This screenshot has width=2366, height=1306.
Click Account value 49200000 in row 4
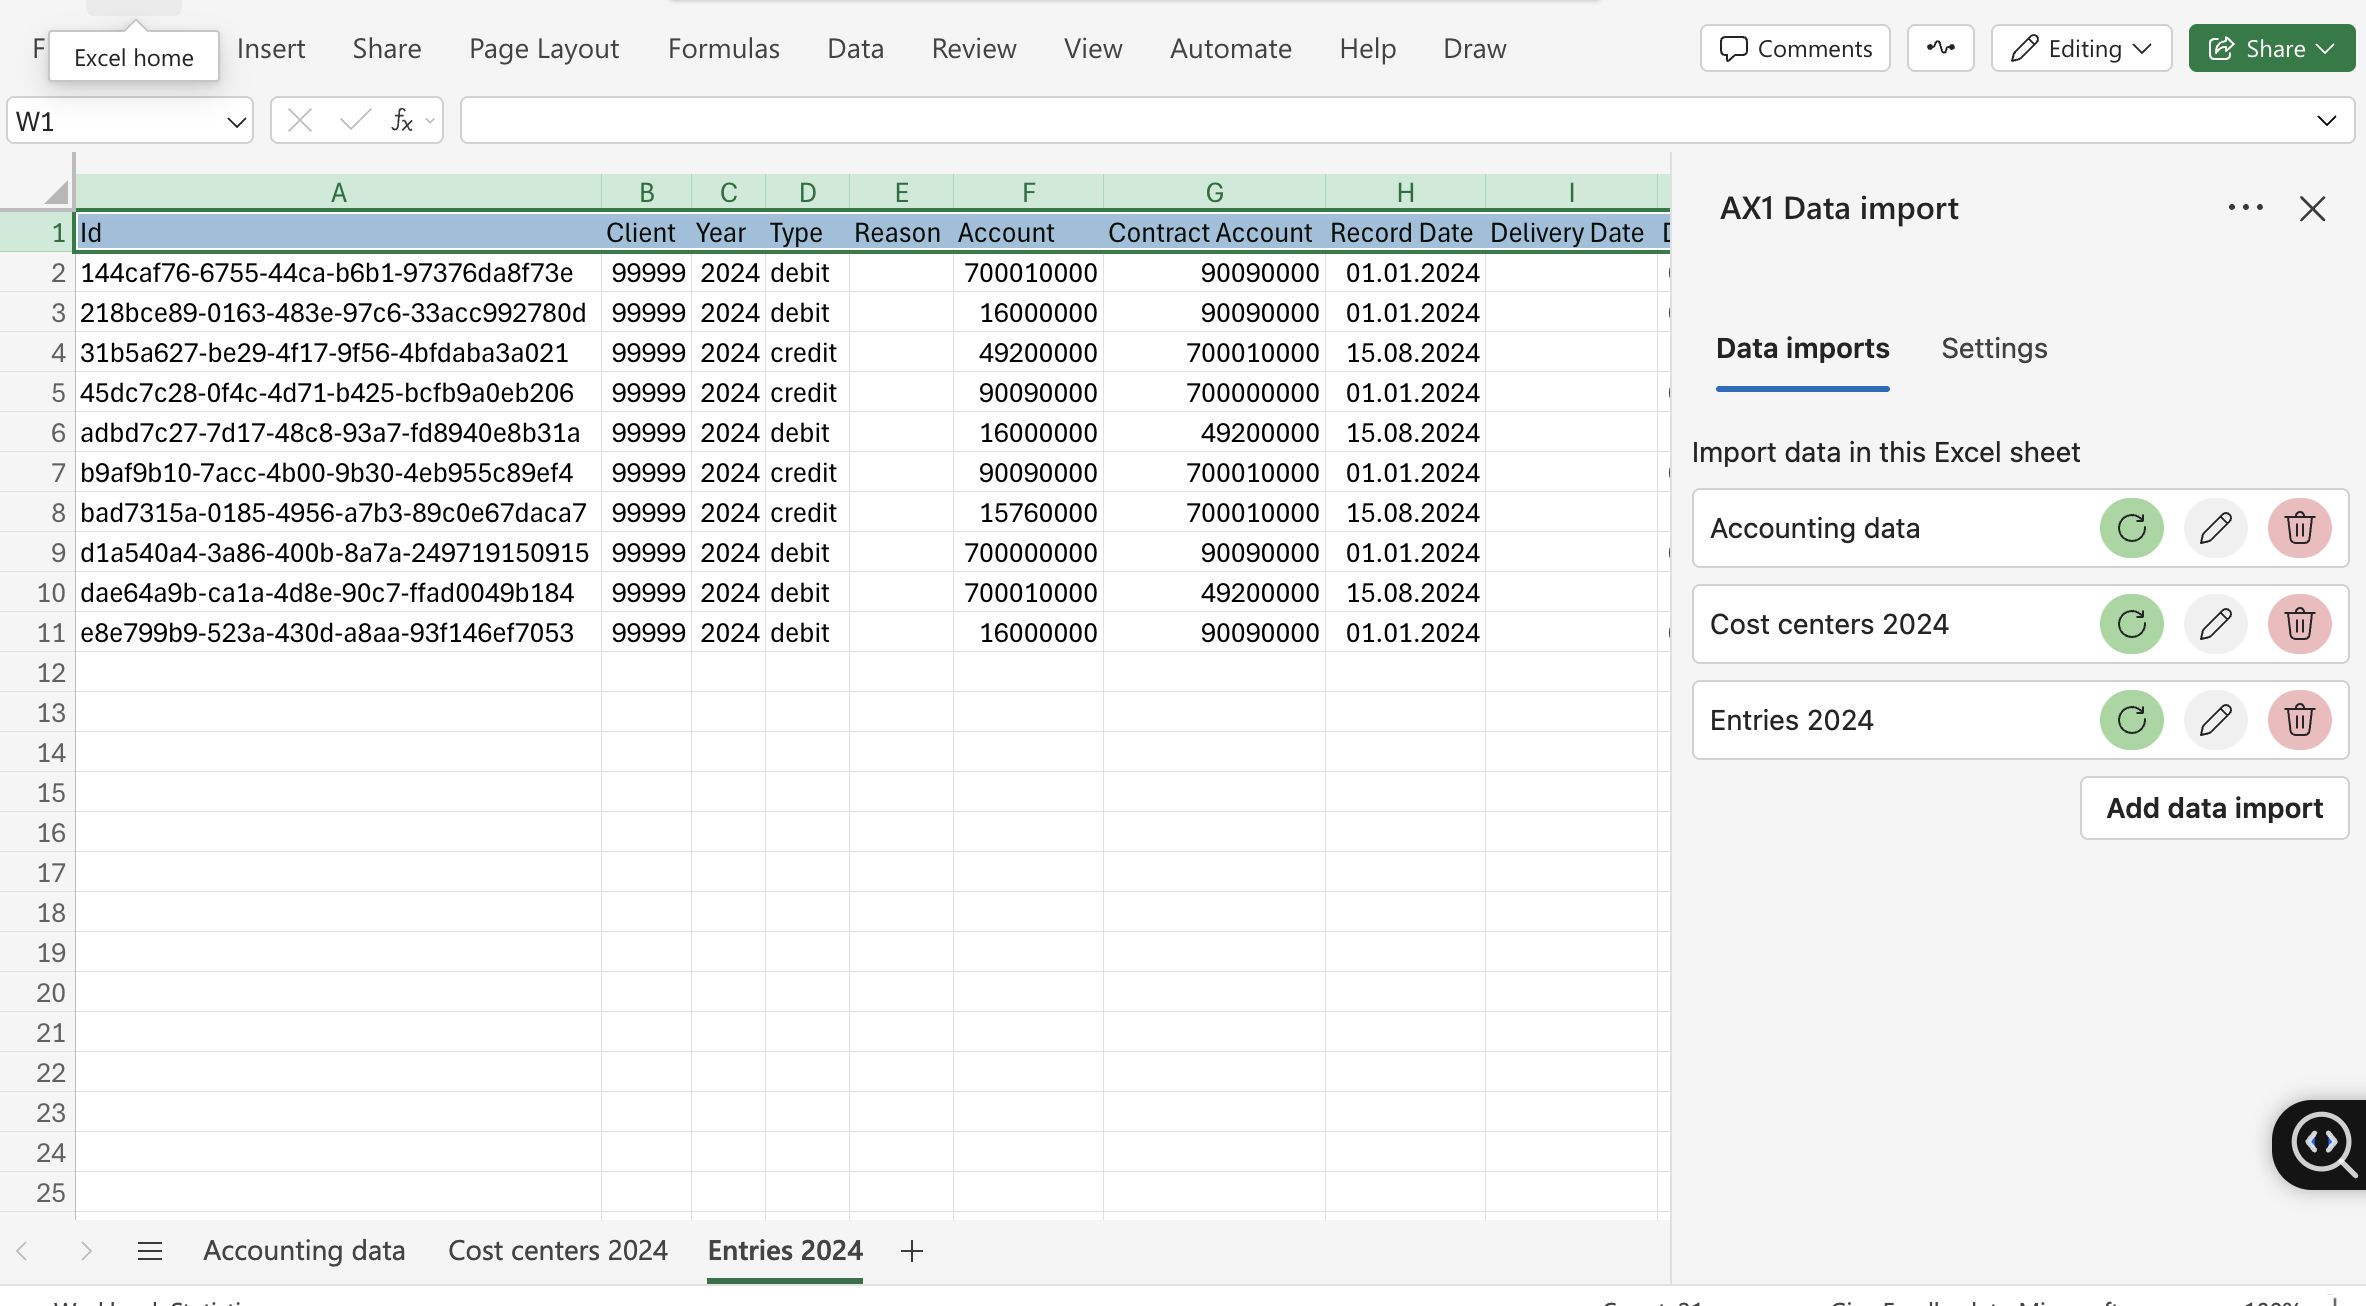(x=1028, y=353)
